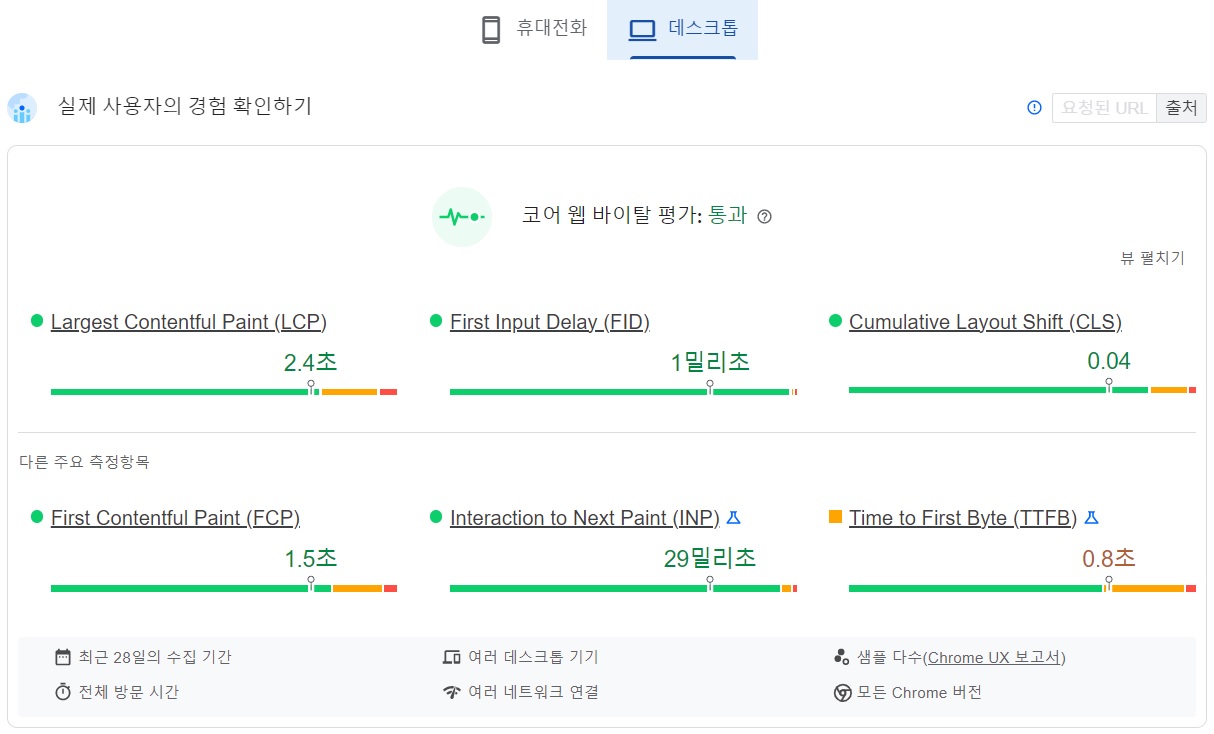Click the calendar icon beside 최근 28일
The image size is (1214, 734).
tap(60, 657)
